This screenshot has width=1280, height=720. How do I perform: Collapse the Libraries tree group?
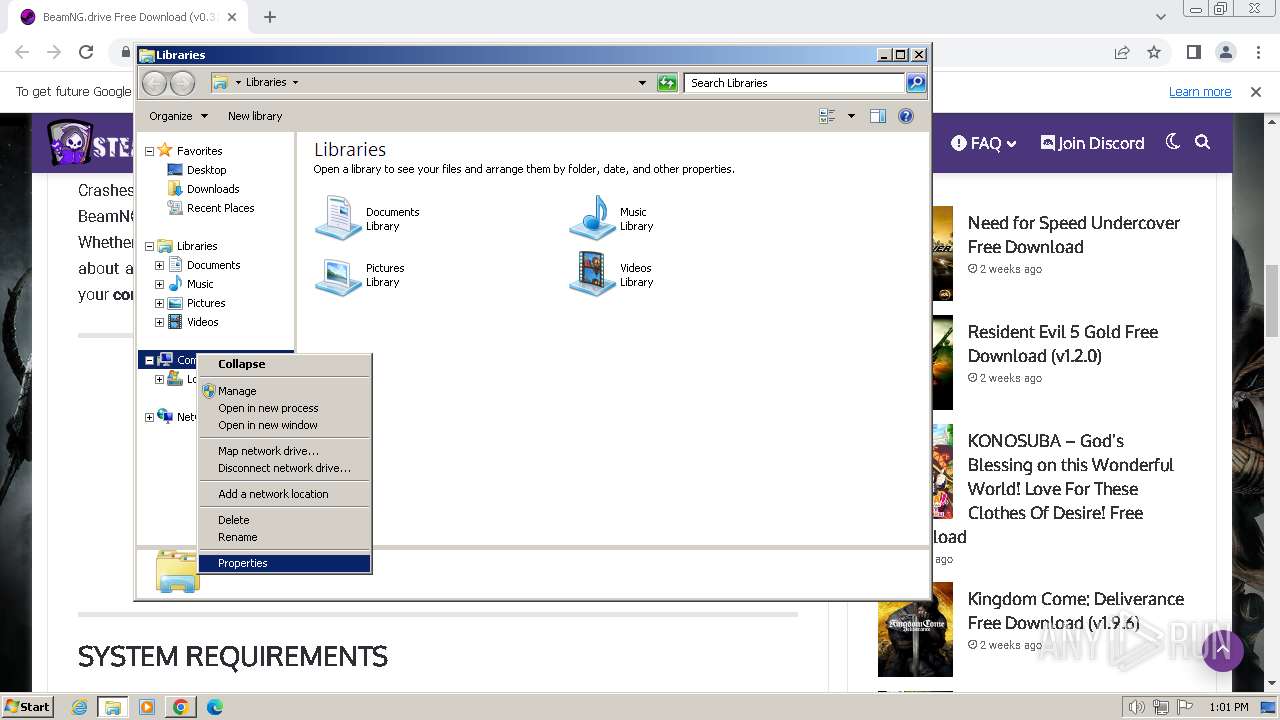149,246
